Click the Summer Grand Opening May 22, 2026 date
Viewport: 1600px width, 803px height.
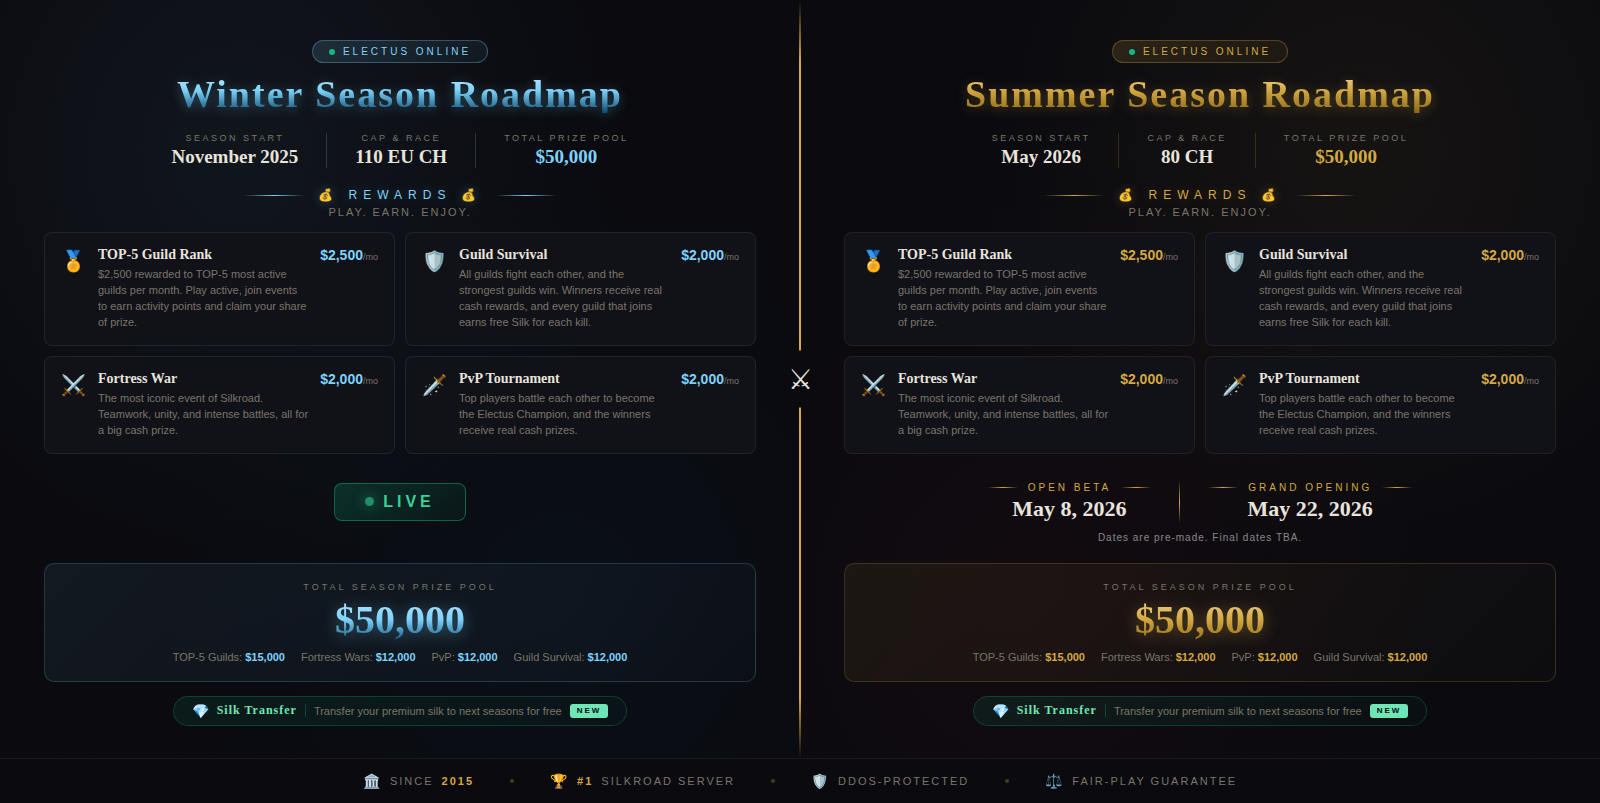[1310, 509]
